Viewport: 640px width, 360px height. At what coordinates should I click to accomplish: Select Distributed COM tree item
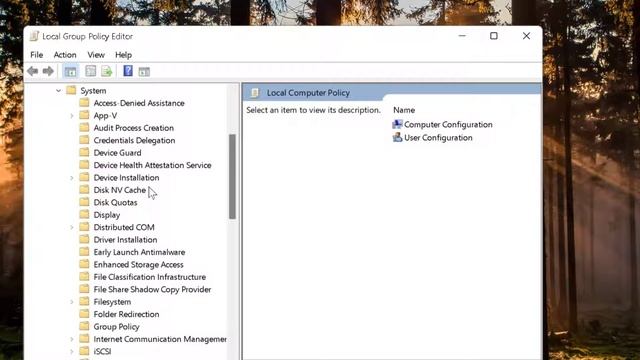pyautogui.click(x=124, y=227)
